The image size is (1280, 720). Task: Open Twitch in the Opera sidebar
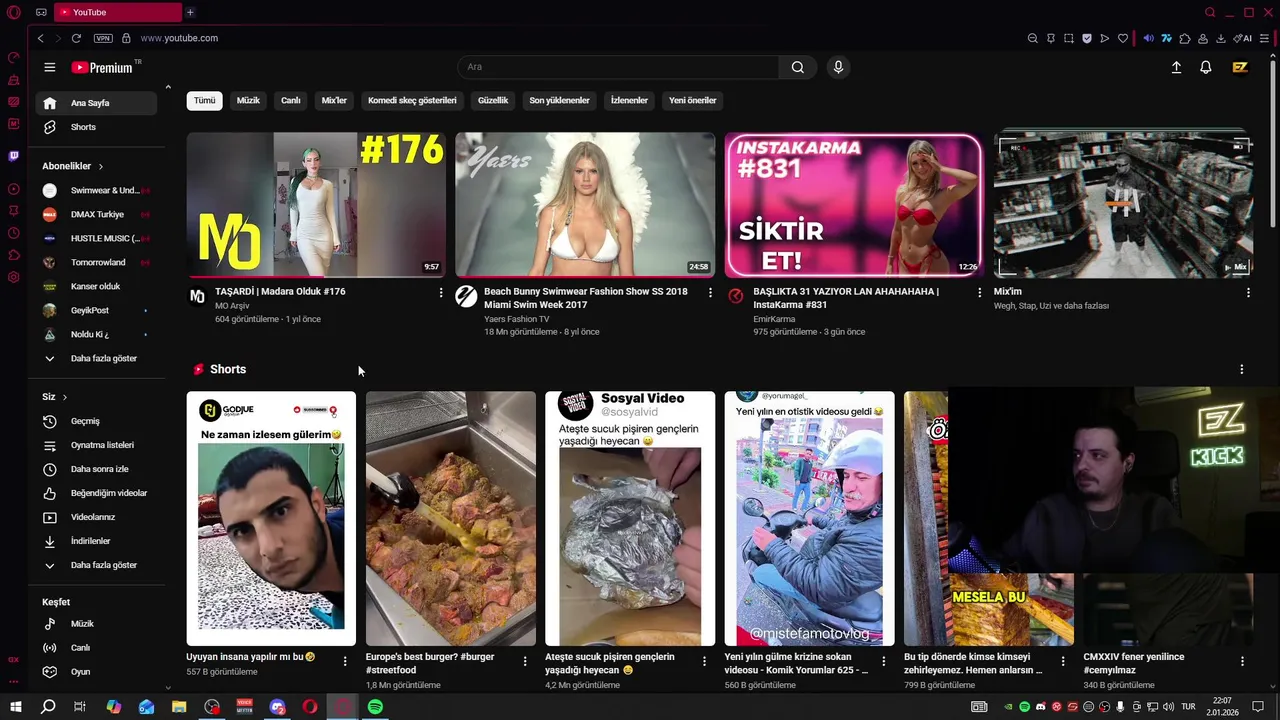coord(14,156)
